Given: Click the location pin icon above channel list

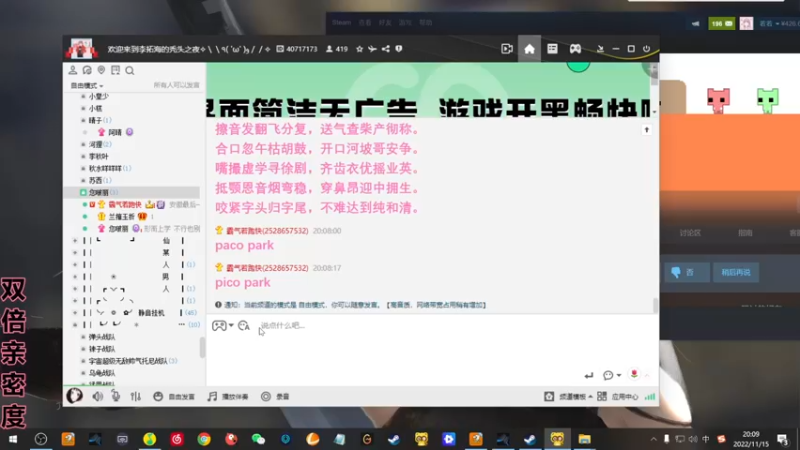Looking at the screenshot, I should click(102, 70).
